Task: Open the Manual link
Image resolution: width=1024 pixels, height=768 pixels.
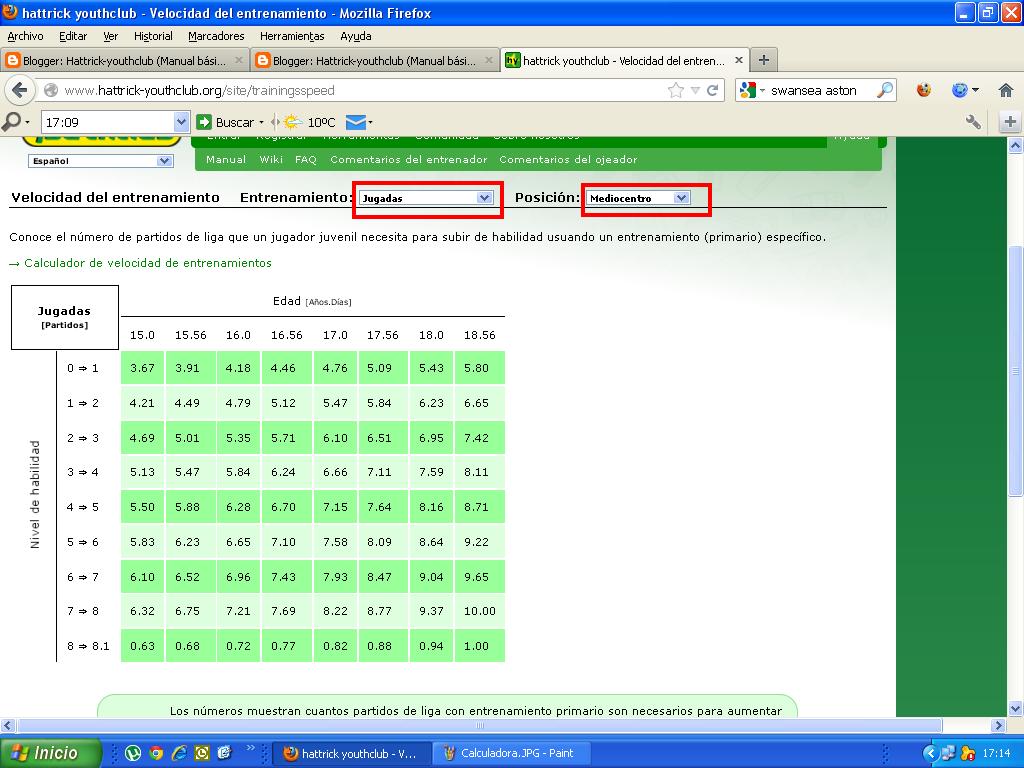Action: click(x=225, y=159)
